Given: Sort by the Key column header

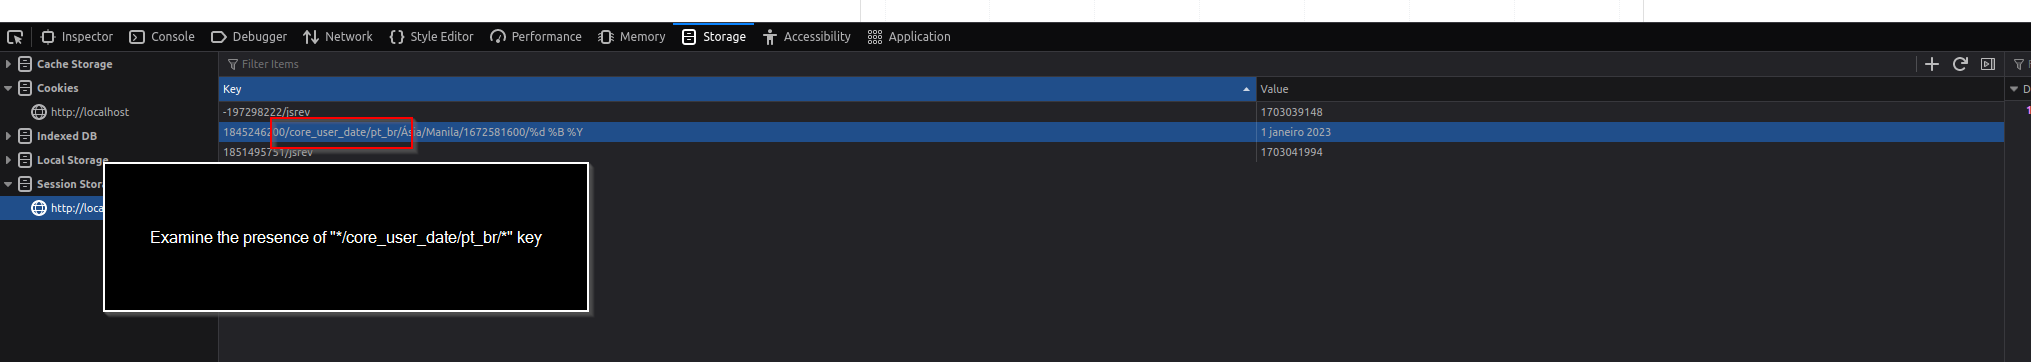Looking at the screenshot, I should 737,89.
